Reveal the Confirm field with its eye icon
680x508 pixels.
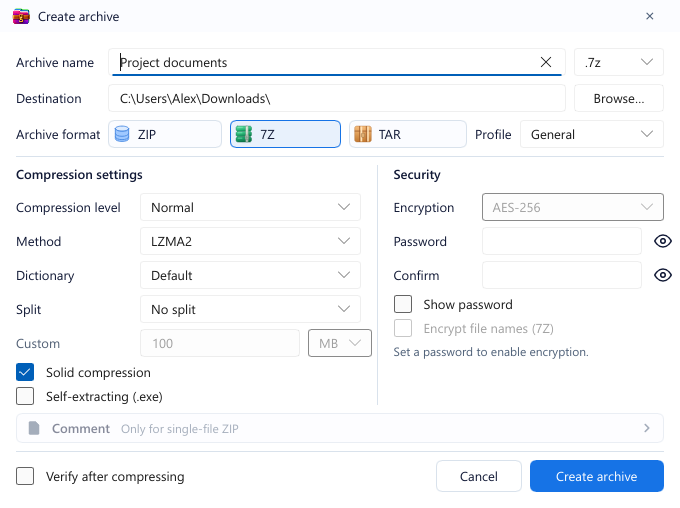[663, 275]
